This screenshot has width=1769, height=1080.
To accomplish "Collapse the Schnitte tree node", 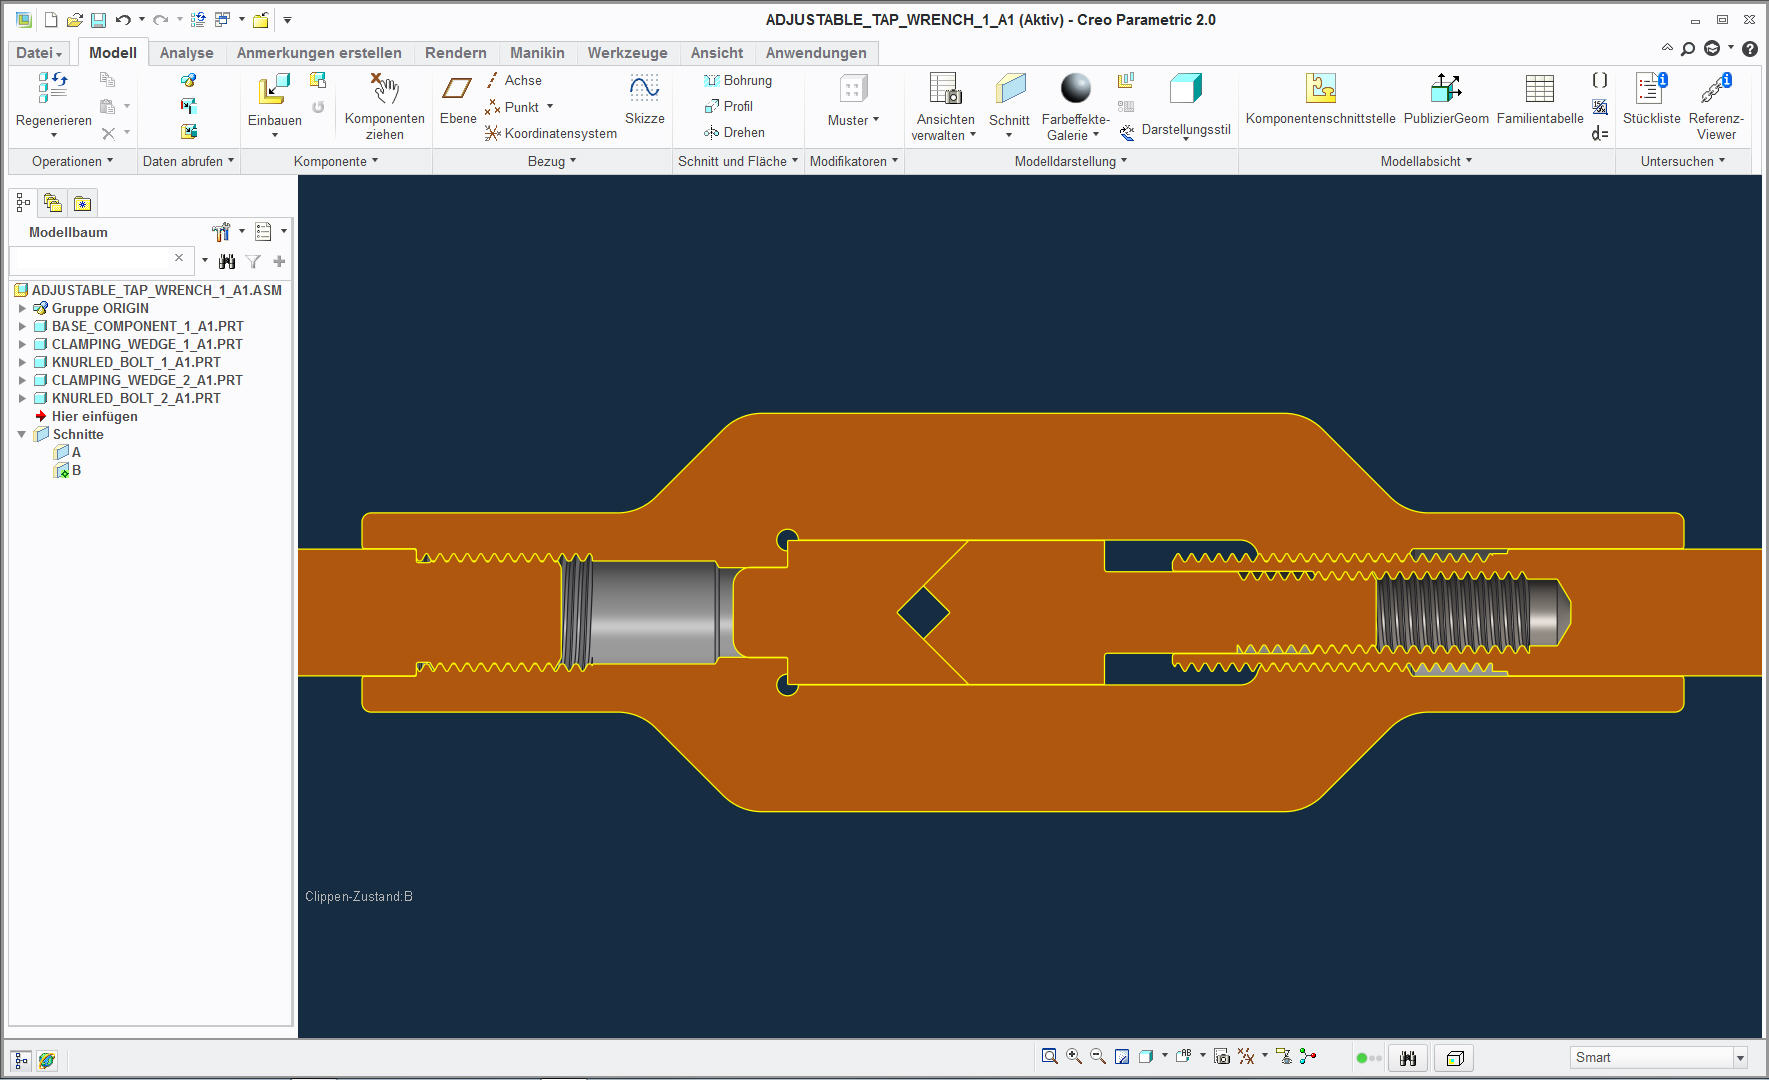I will tap(22, 434).
